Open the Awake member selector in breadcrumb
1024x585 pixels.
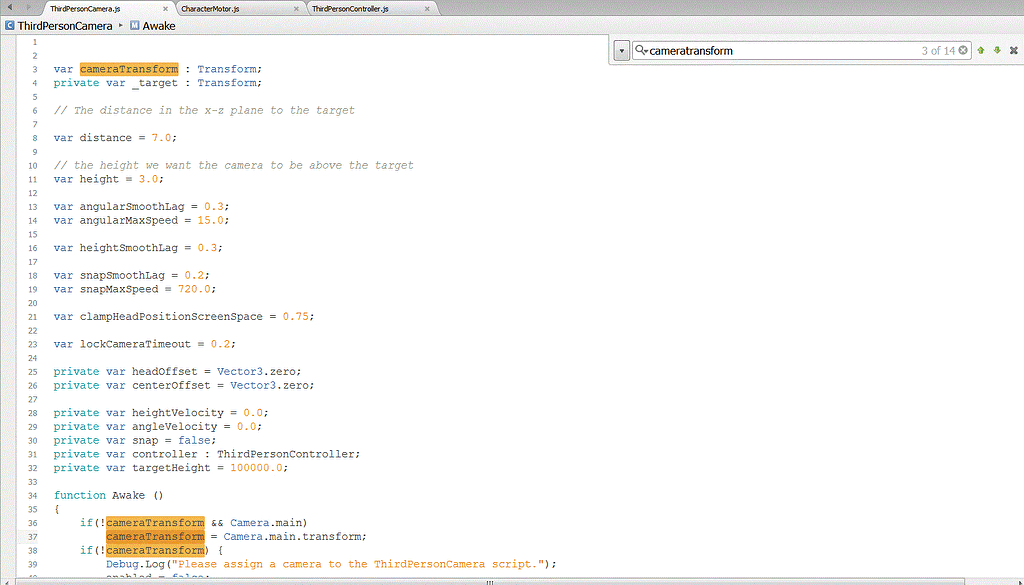(x=158, y=26)
